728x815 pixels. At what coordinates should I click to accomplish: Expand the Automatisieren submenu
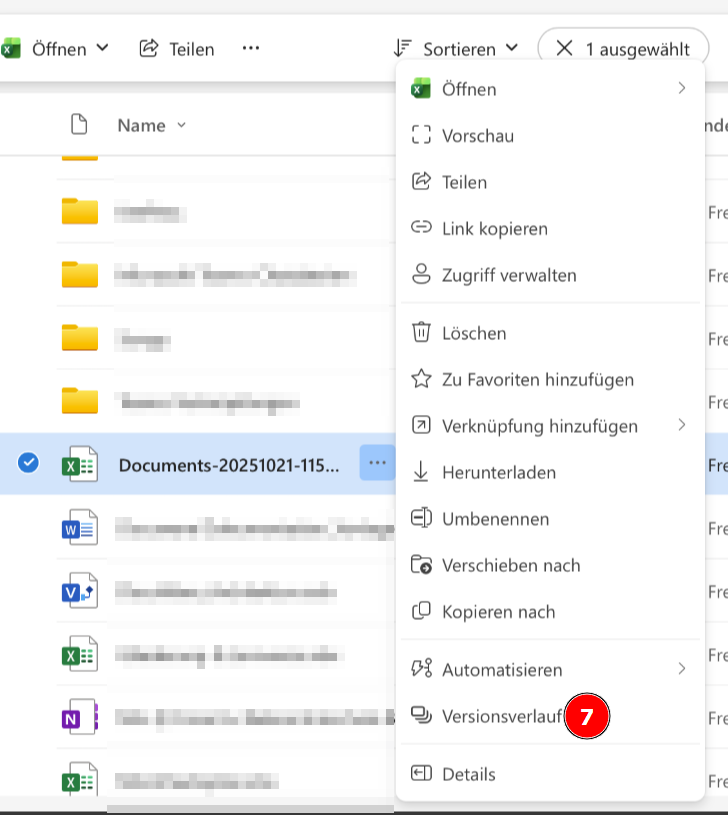(x=681, y=669)
